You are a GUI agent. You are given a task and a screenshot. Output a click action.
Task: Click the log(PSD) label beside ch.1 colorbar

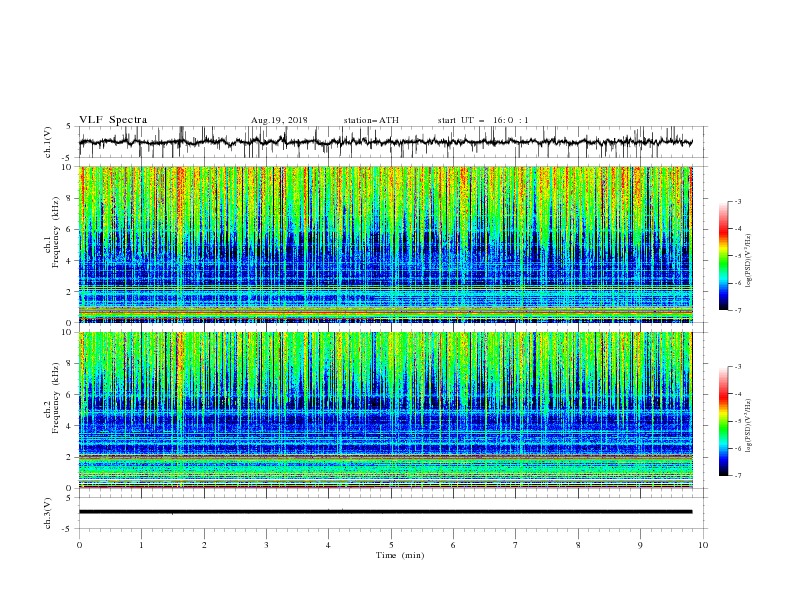pyautogui.click(x=749, y=261)
